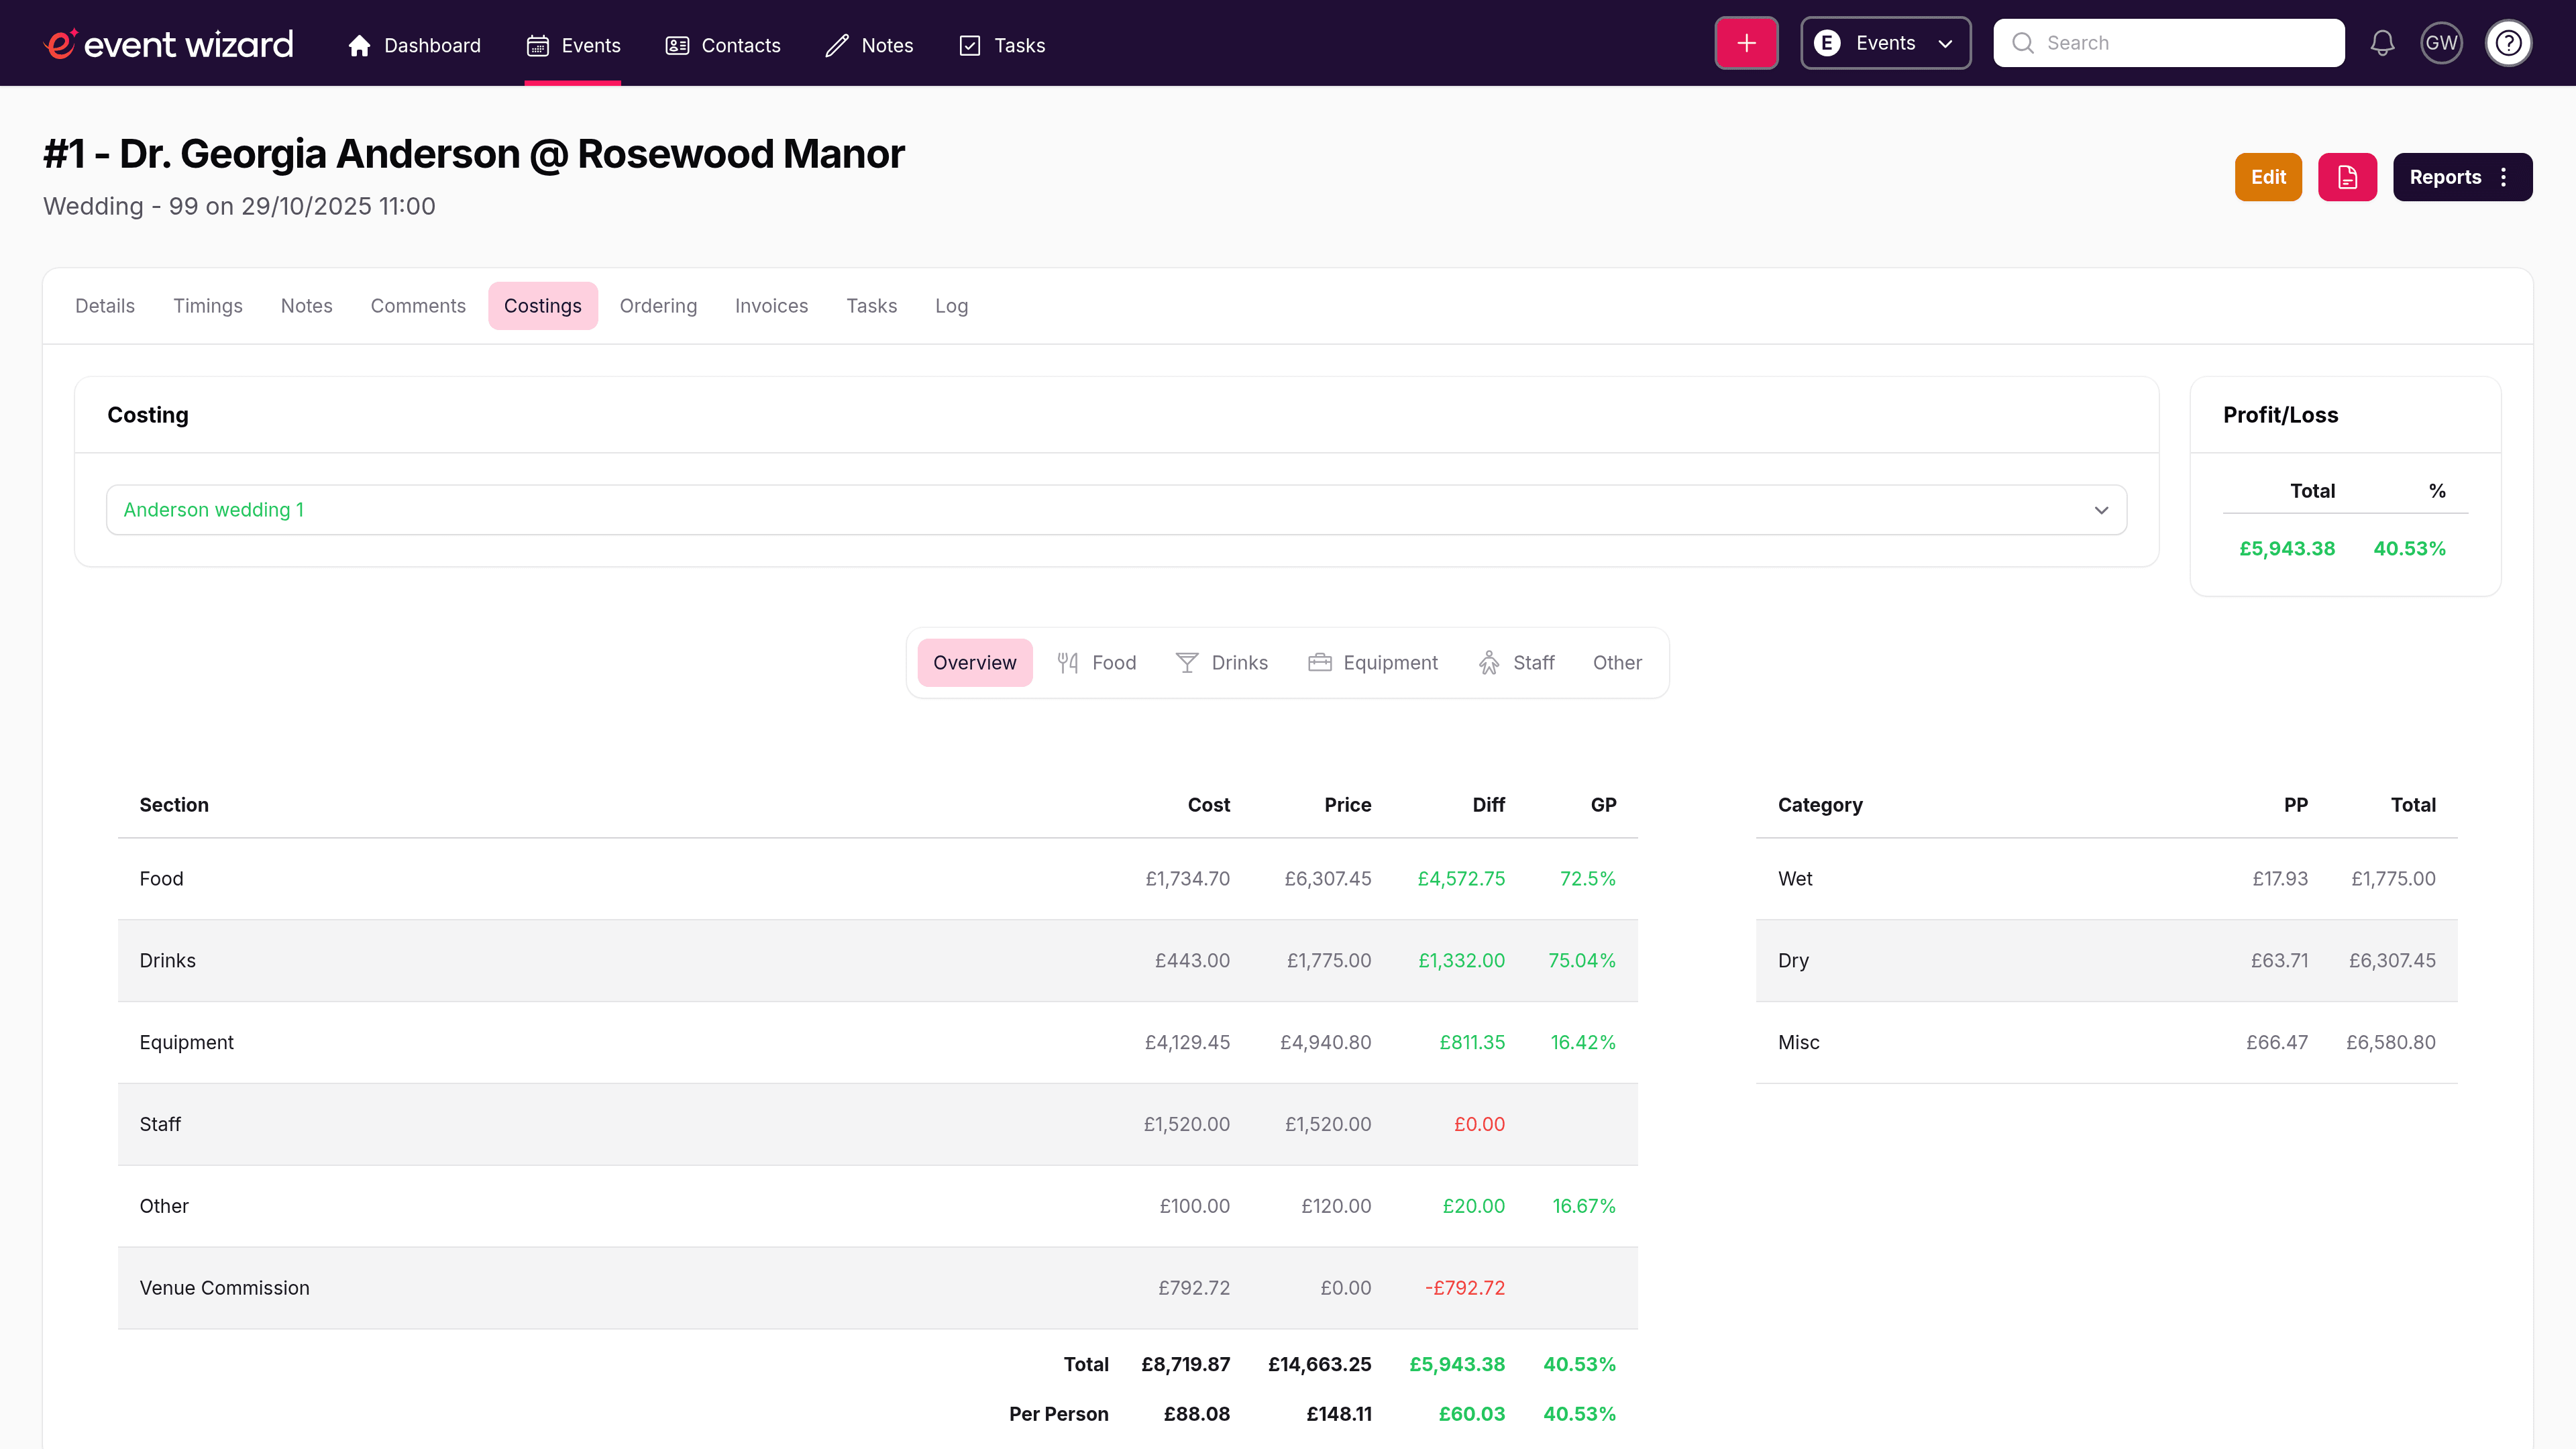2576x1449 pixels.
Task: Open the Anderson wedding 1 costing dropdown
Action: coord(1116,509)
